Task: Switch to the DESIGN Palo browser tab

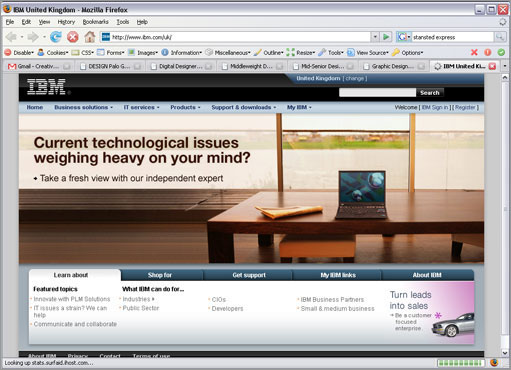Action: pos(109,66)
